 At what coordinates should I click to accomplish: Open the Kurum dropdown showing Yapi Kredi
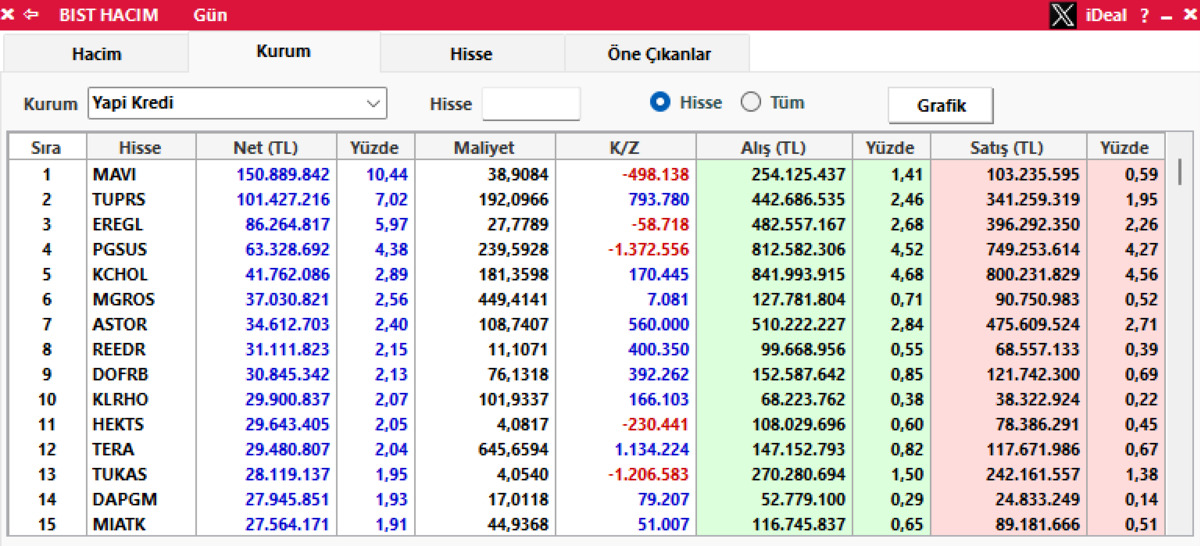point(237,103)
